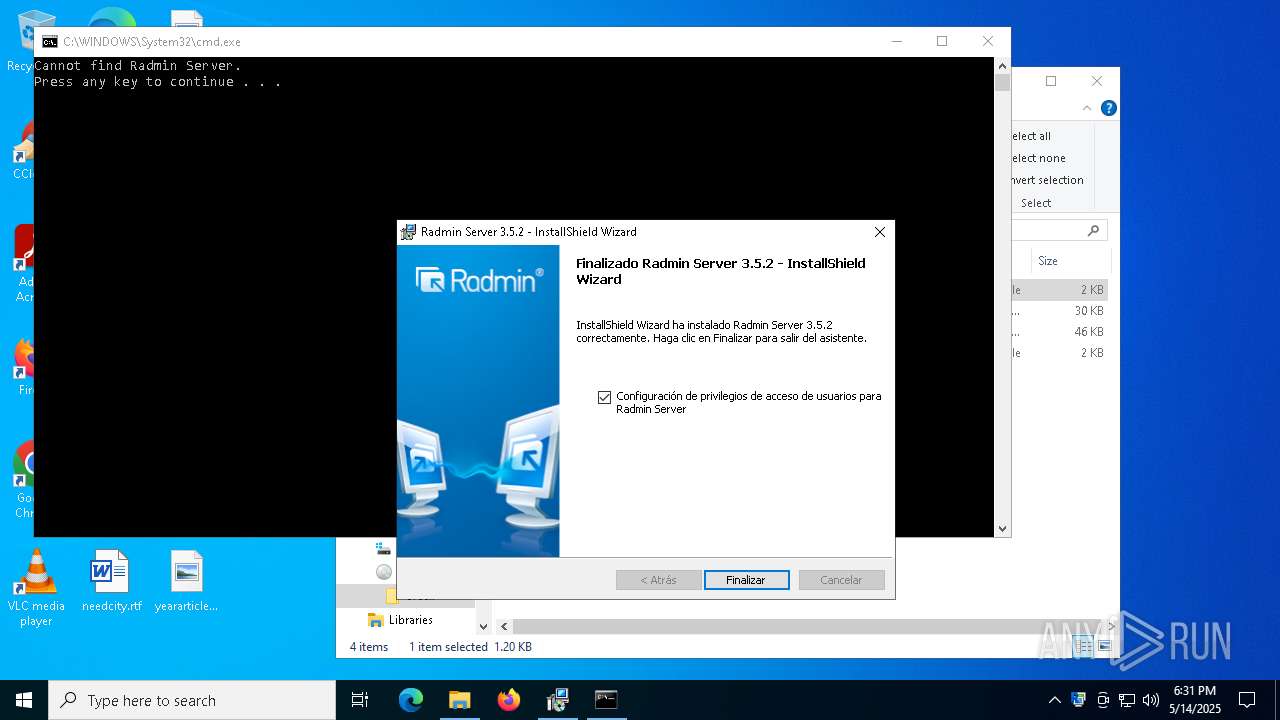This screenshot has height=720, width=1280.
Task: Open the volume control tray icon
Action: [x=1151, y=700]
